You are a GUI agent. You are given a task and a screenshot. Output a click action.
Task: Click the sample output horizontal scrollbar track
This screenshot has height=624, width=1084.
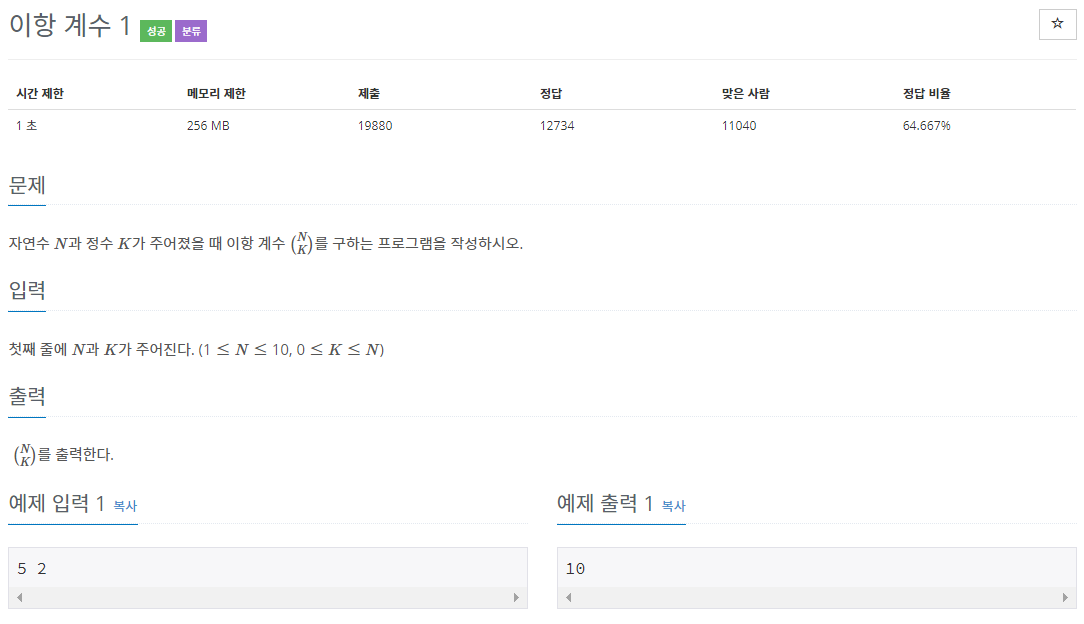tap(816, 597)
